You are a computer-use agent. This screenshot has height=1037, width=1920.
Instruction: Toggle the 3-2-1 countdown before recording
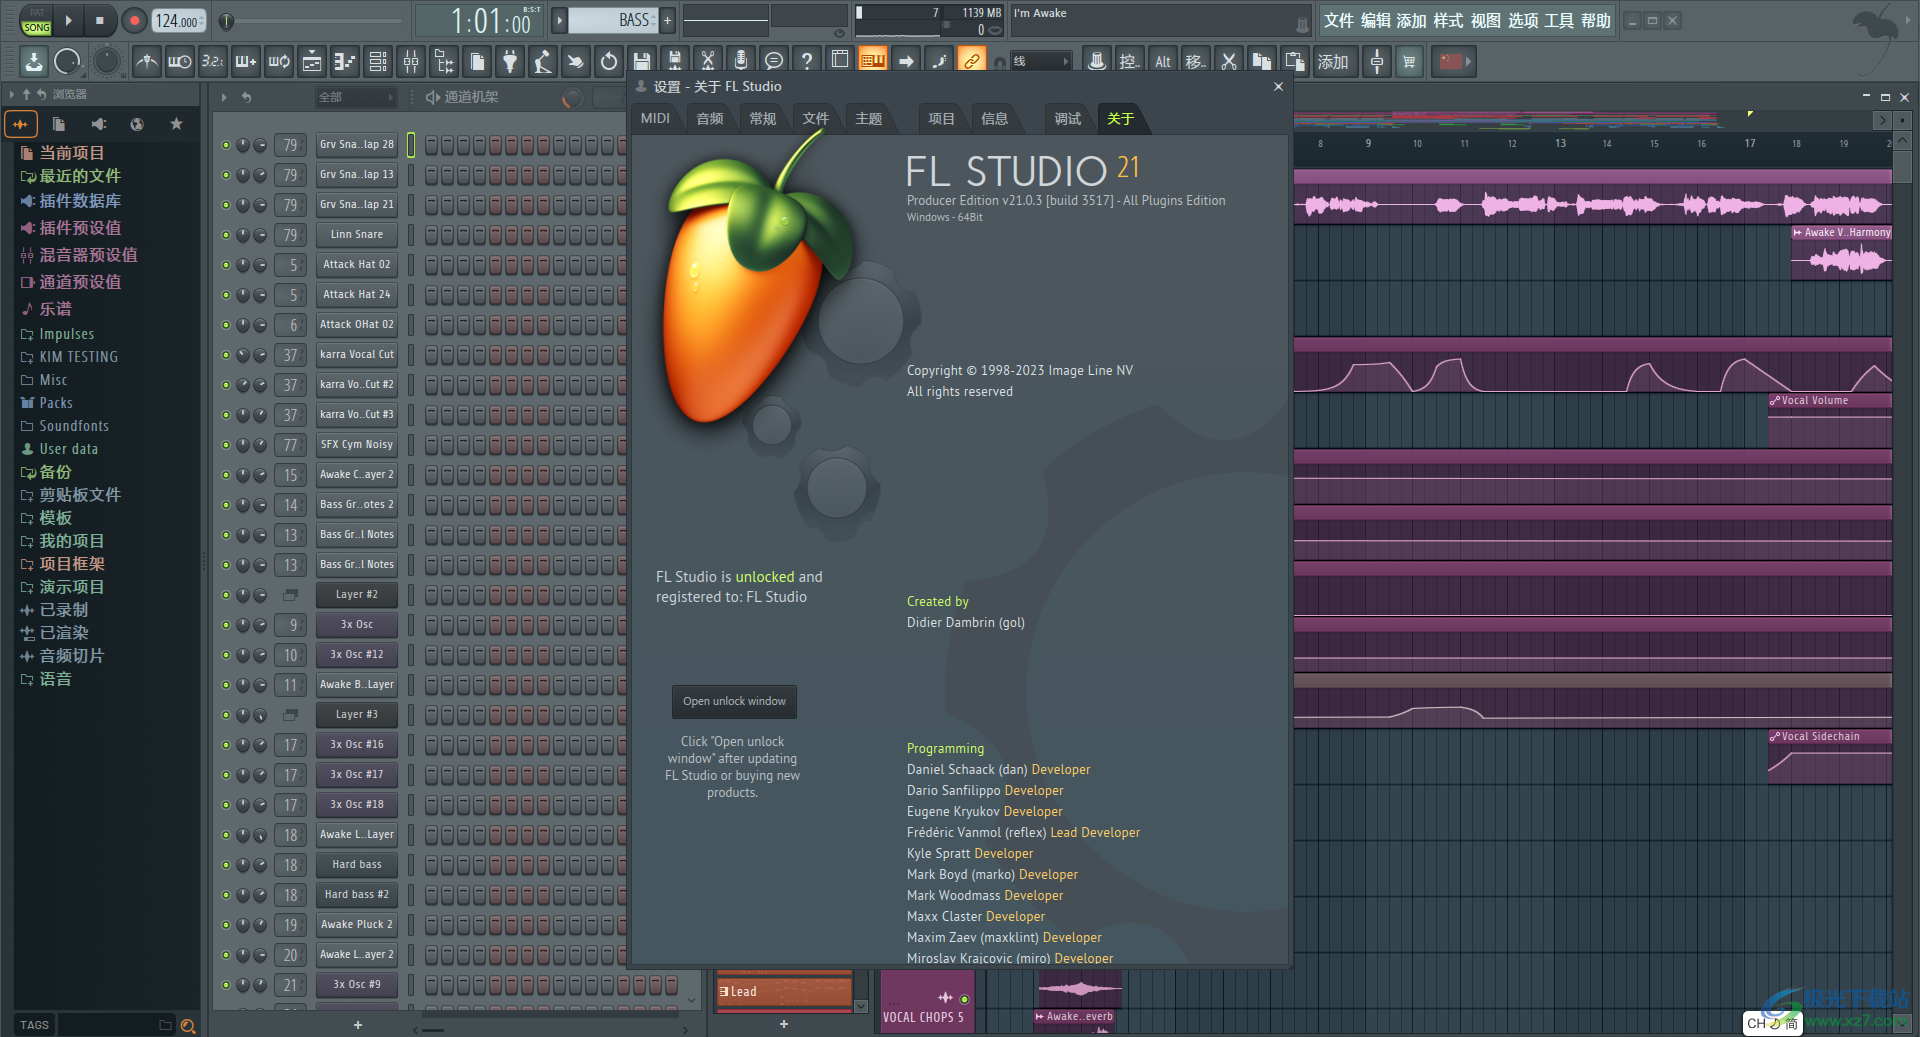213,62
